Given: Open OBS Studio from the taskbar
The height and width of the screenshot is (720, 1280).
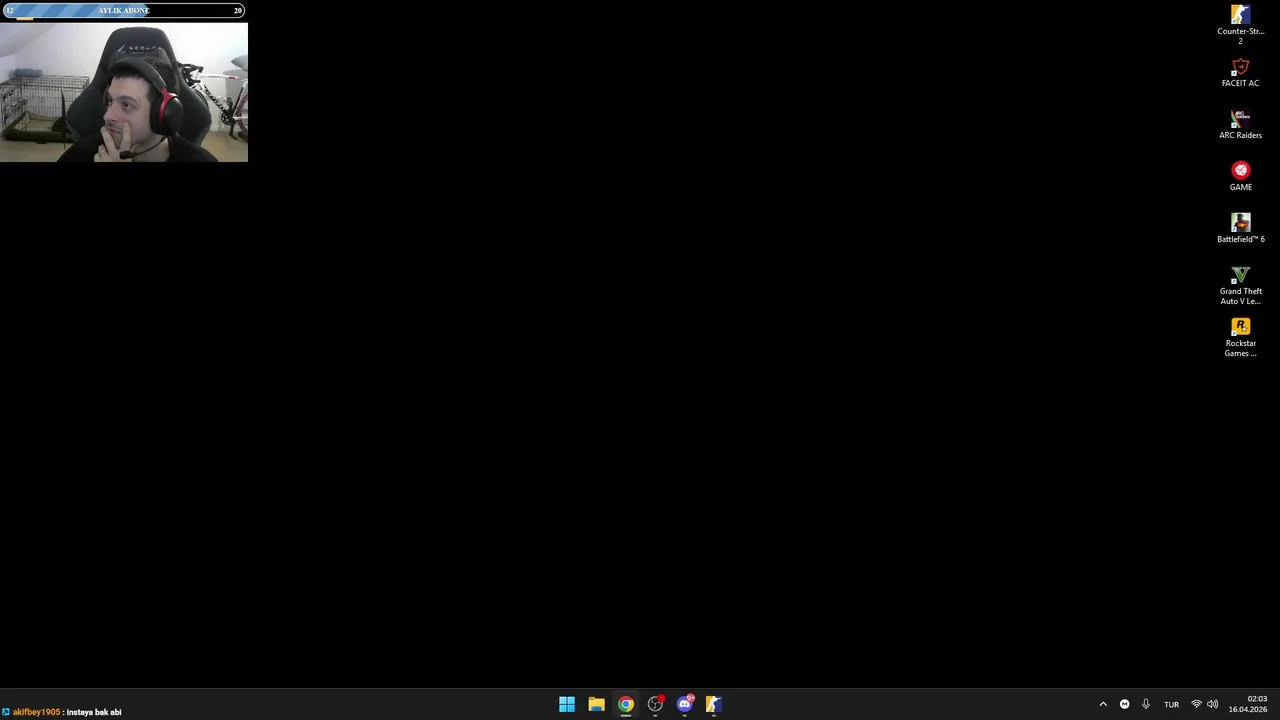Looking at the screenshot, I should (655, 704).
